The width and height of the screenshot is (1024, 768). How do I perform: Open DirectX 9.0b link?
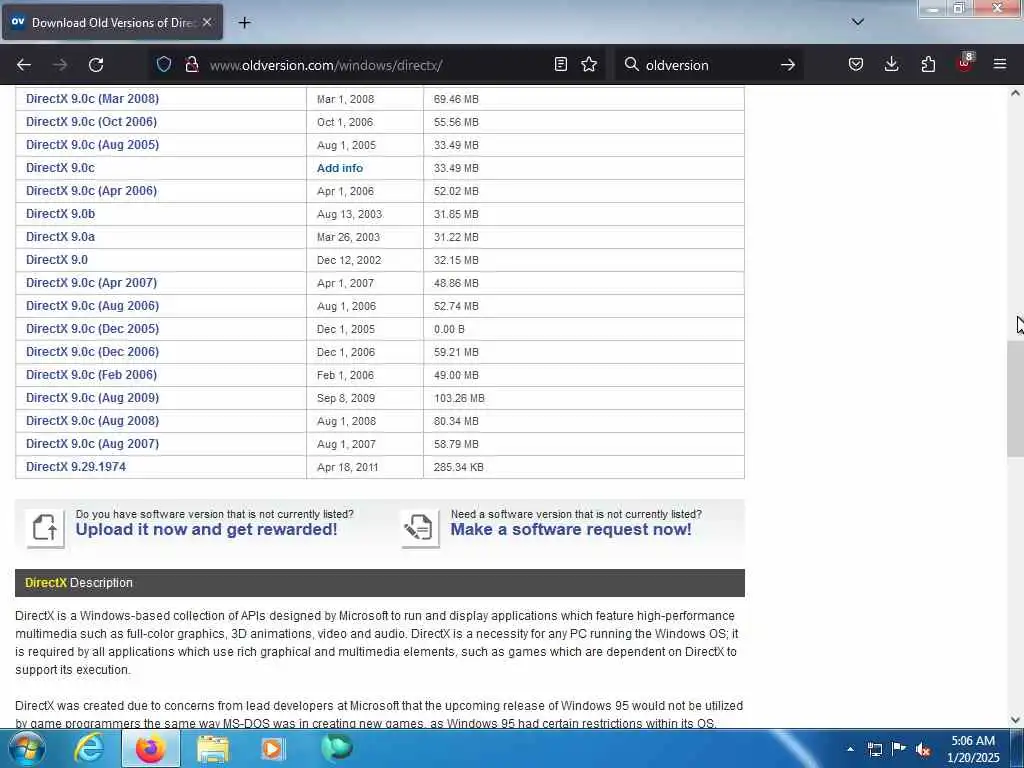[60, 214]
